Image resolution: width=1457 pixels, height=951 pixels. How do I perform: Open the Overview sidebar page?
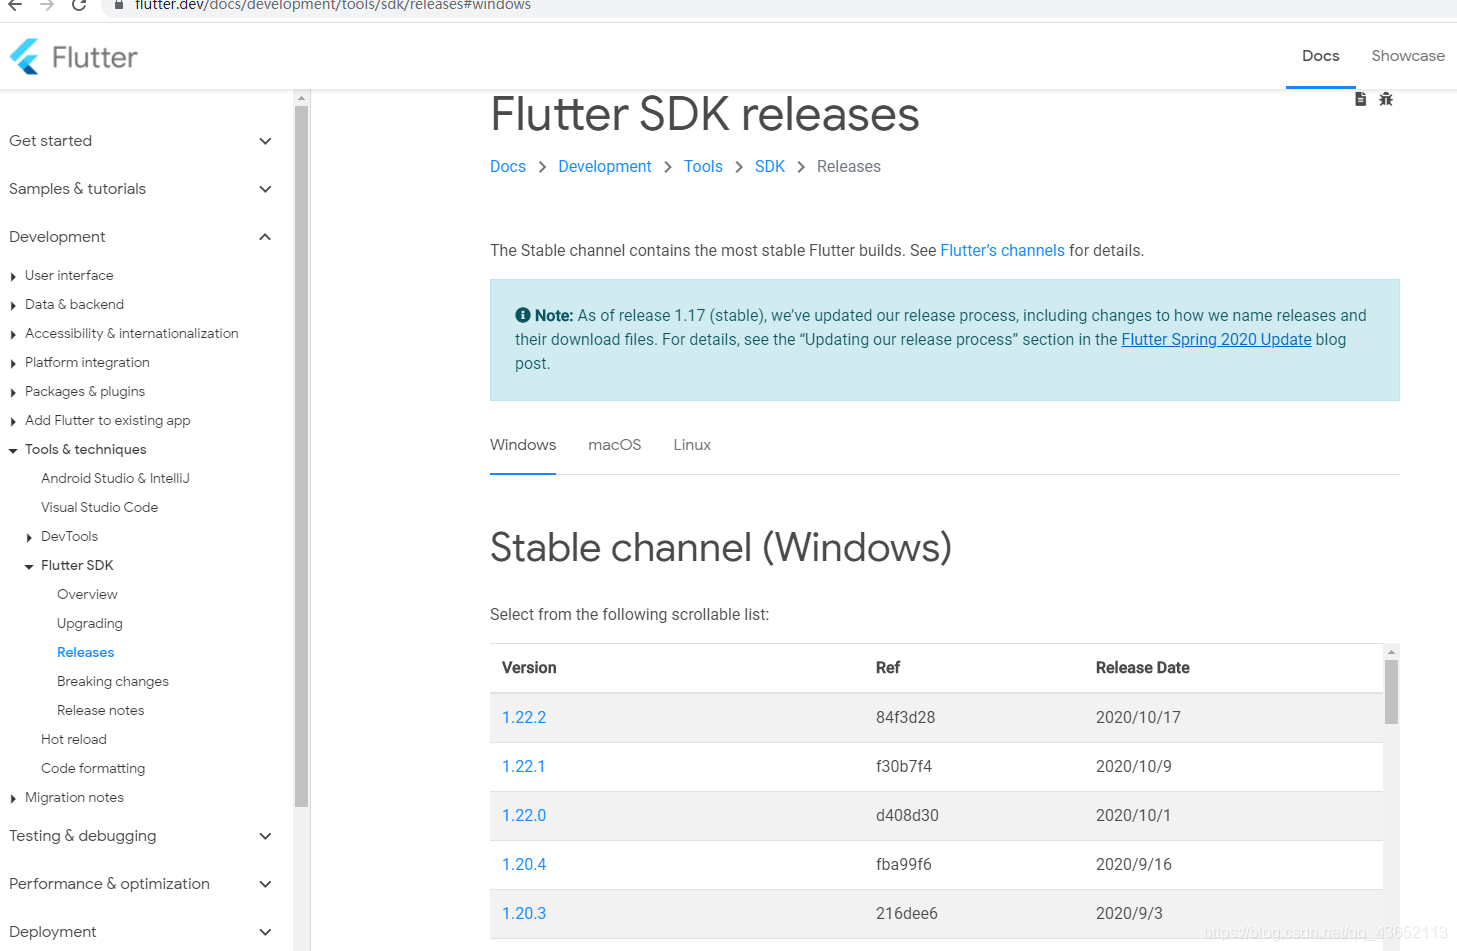87,595
